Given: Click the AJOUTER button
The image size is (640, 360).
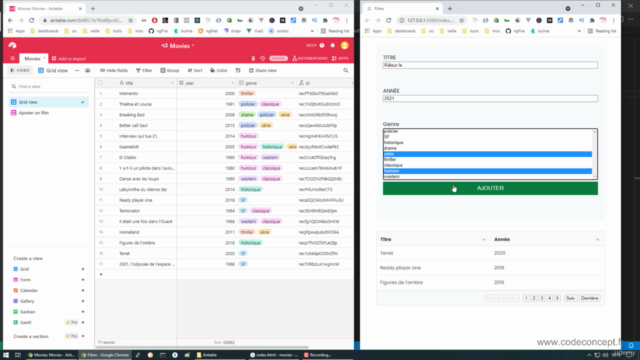Looking at the screenshot, I should point(490,188).
